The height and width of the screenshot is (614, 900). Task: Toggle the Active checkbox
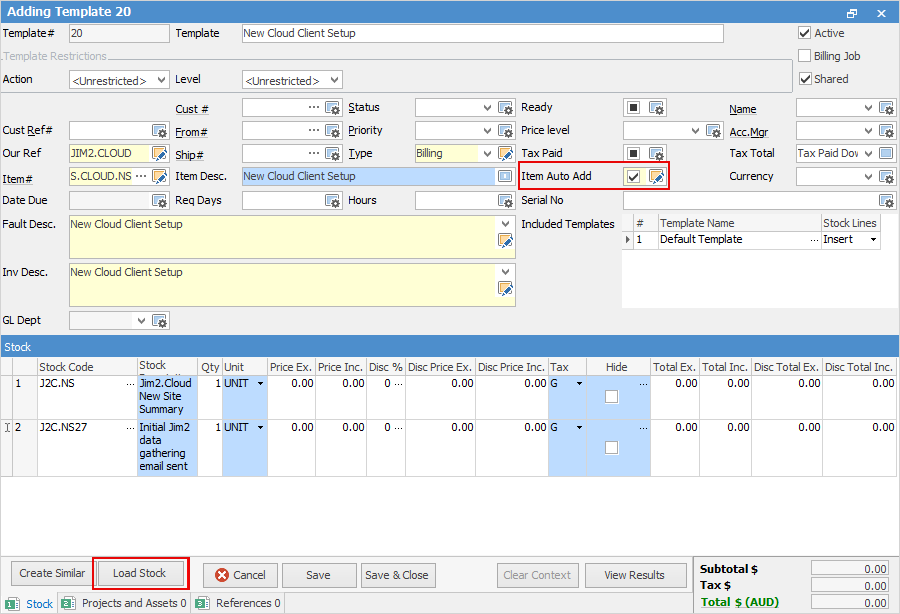point(805,33)
